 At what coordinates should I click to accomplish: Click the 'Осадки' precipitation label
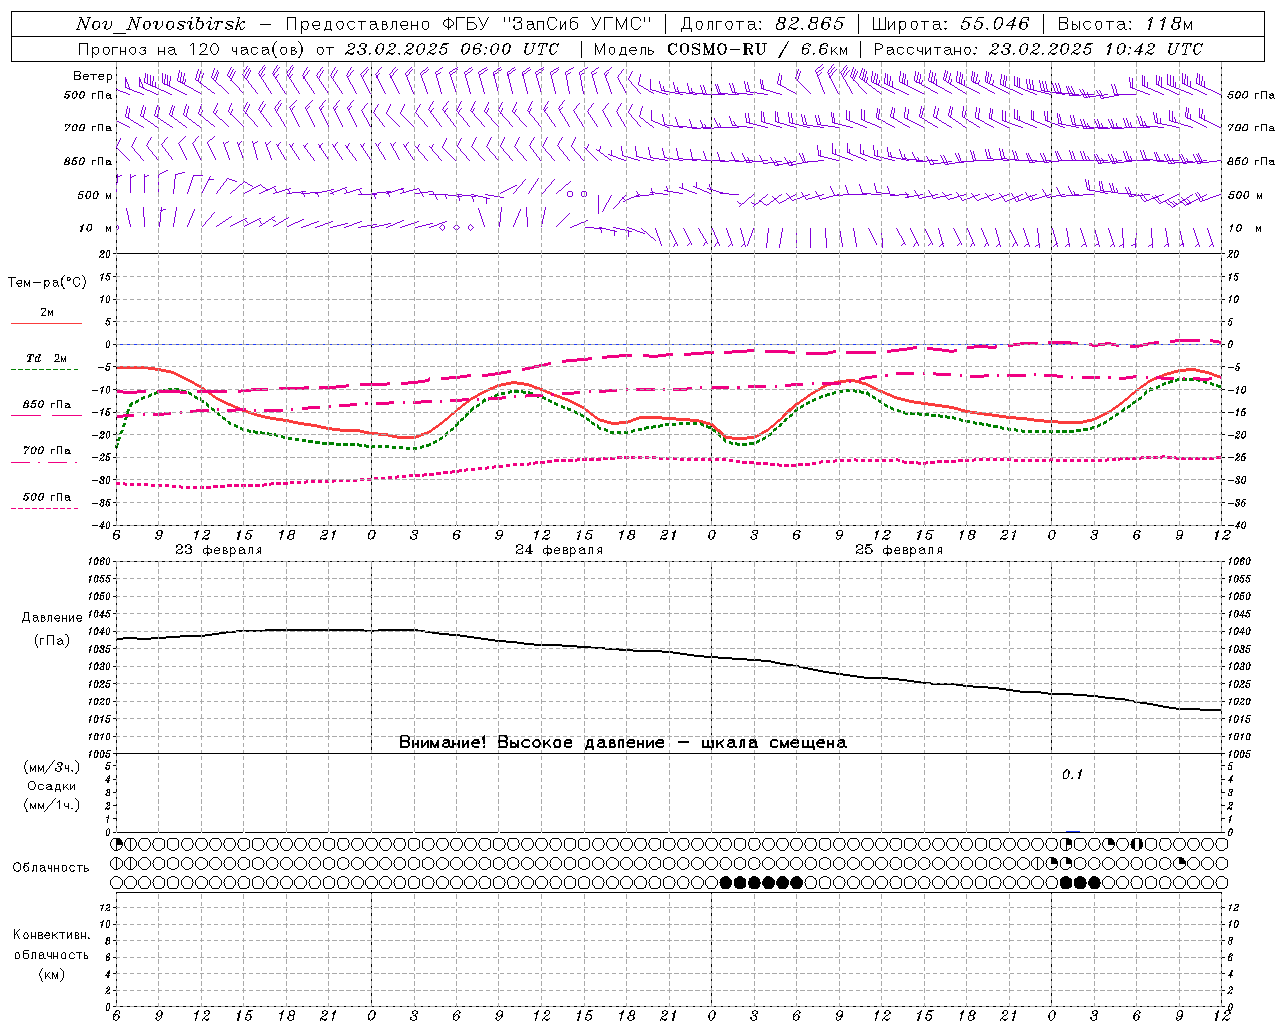click(52, 786)
